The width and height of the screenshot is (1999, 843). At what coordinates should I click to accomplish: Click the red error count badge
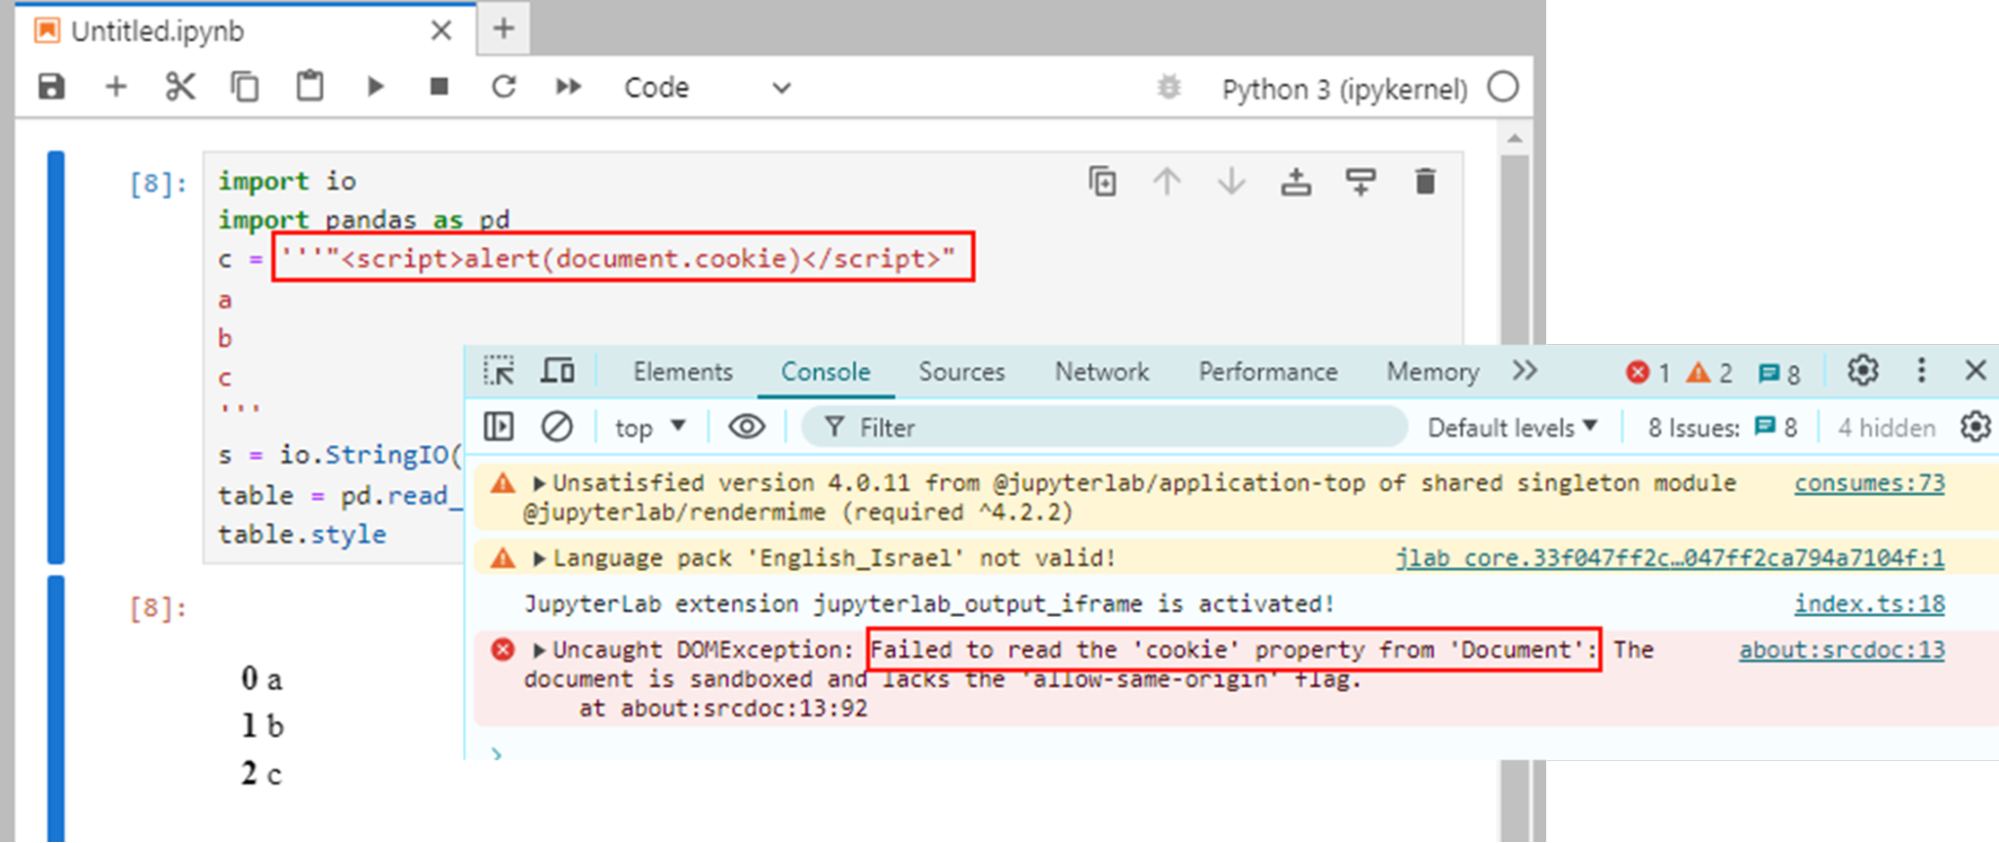point(1648,373)
